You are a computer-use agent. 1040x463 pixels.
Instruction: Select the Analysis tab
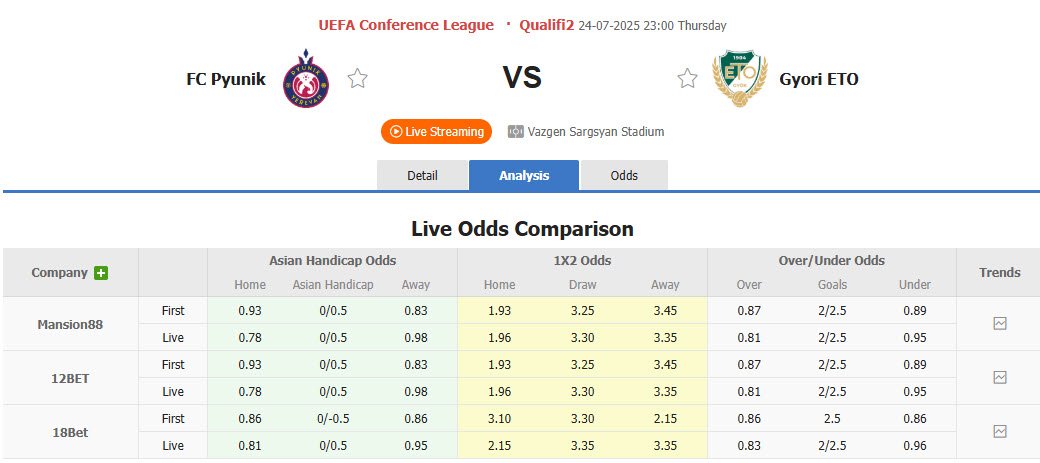point(524,175)
